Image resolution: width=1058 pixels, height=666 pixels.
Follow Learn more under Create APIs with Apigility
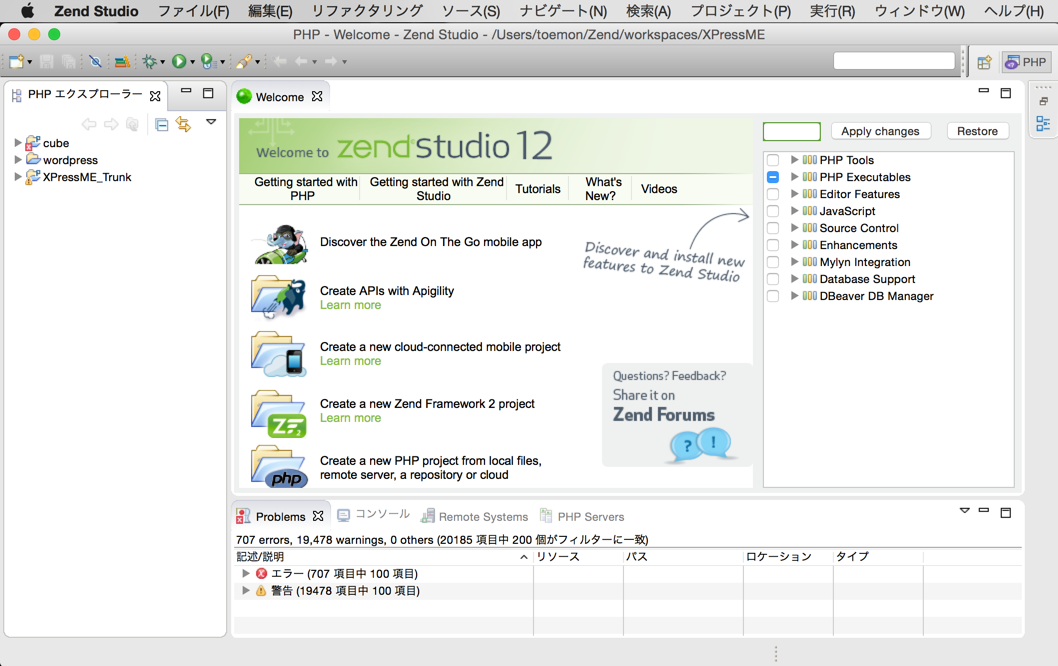350,305
